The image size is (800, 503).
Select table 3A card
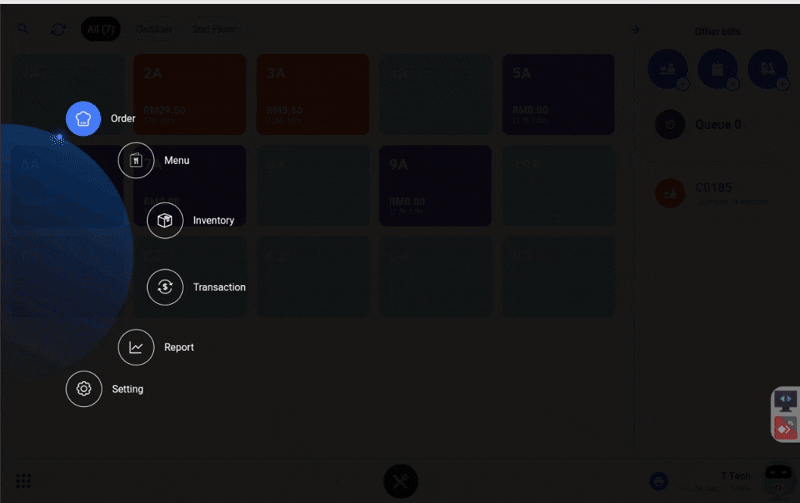312,94
